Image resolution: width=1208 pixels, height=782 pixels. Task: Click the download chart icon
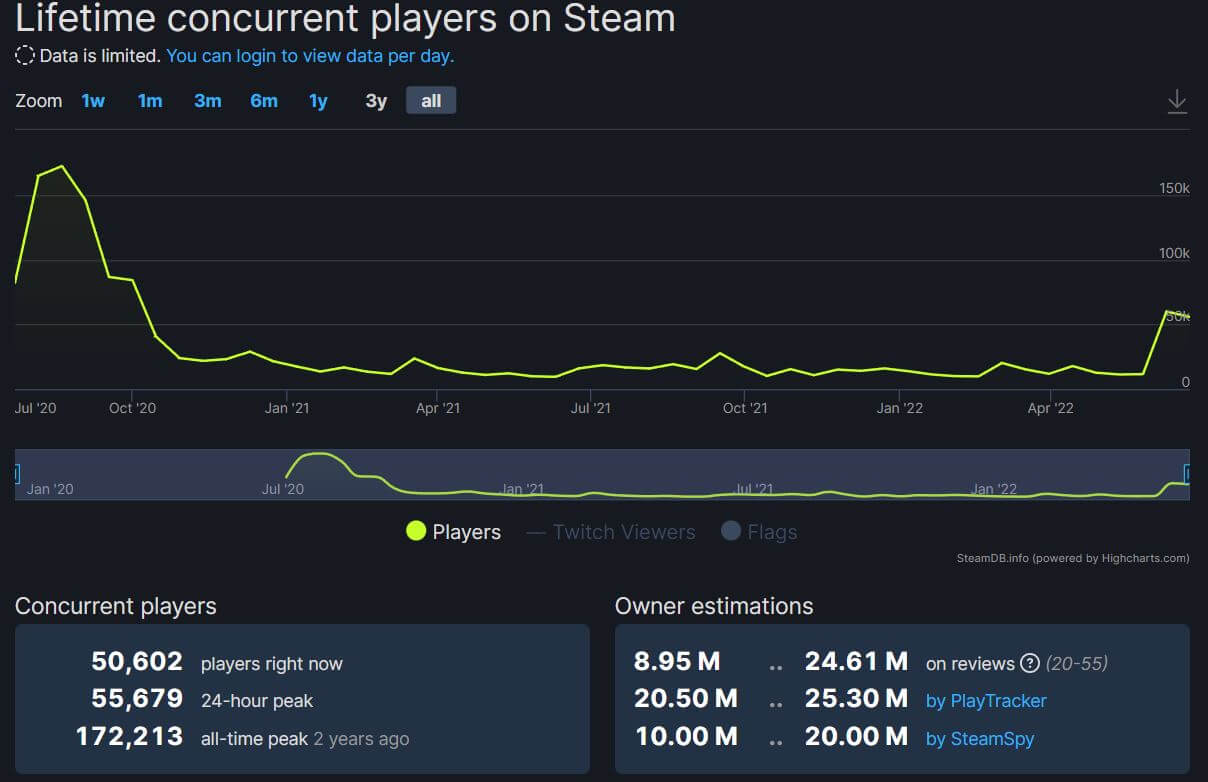pos(1177,101)
